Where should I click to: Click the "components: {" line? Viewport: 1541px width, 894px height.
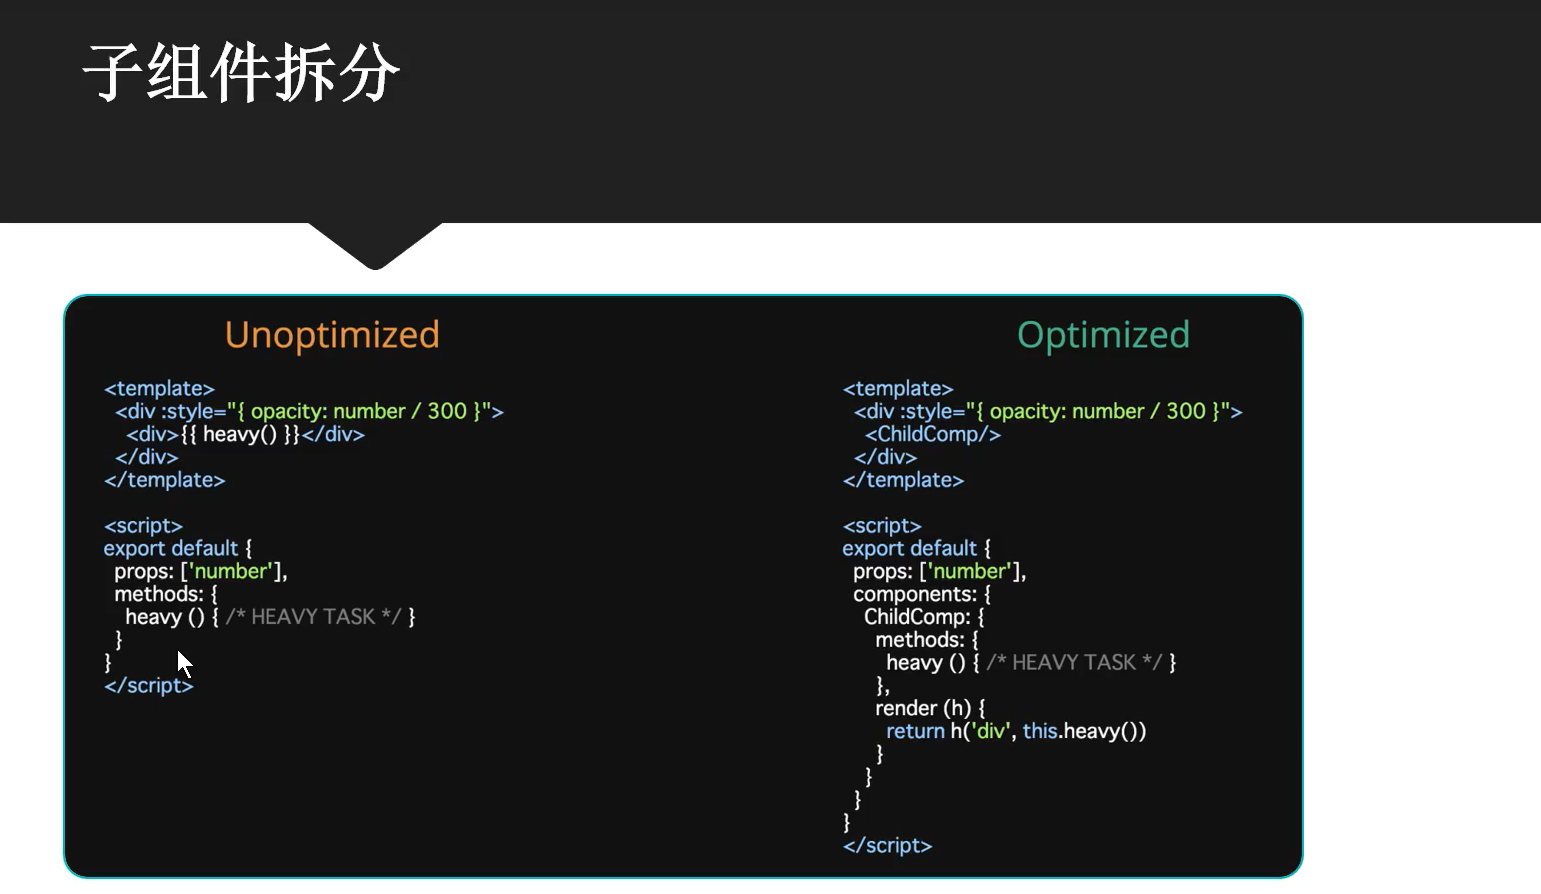(x=922, y=594)
